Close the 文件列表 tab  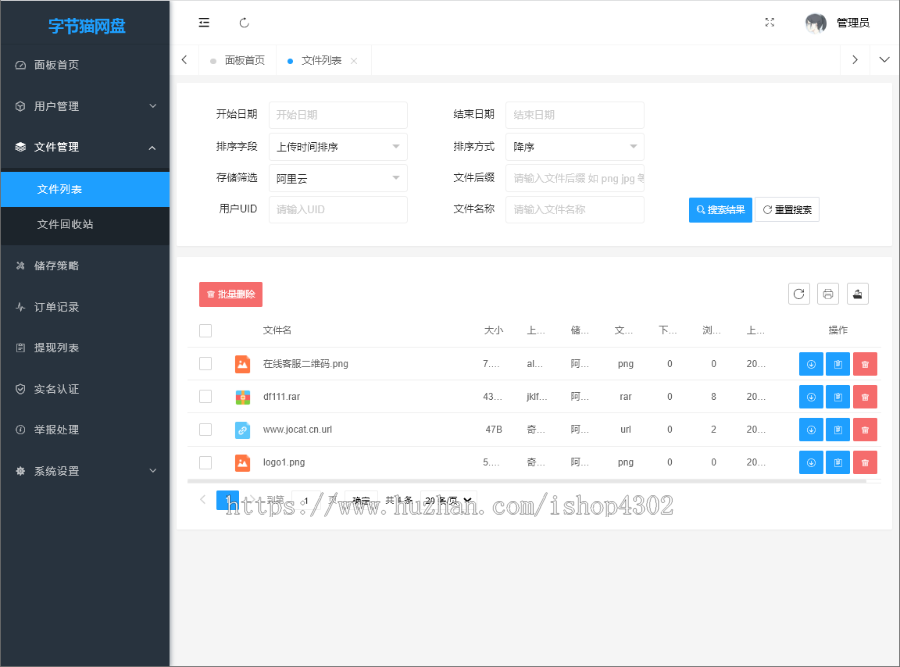point(354,61)
